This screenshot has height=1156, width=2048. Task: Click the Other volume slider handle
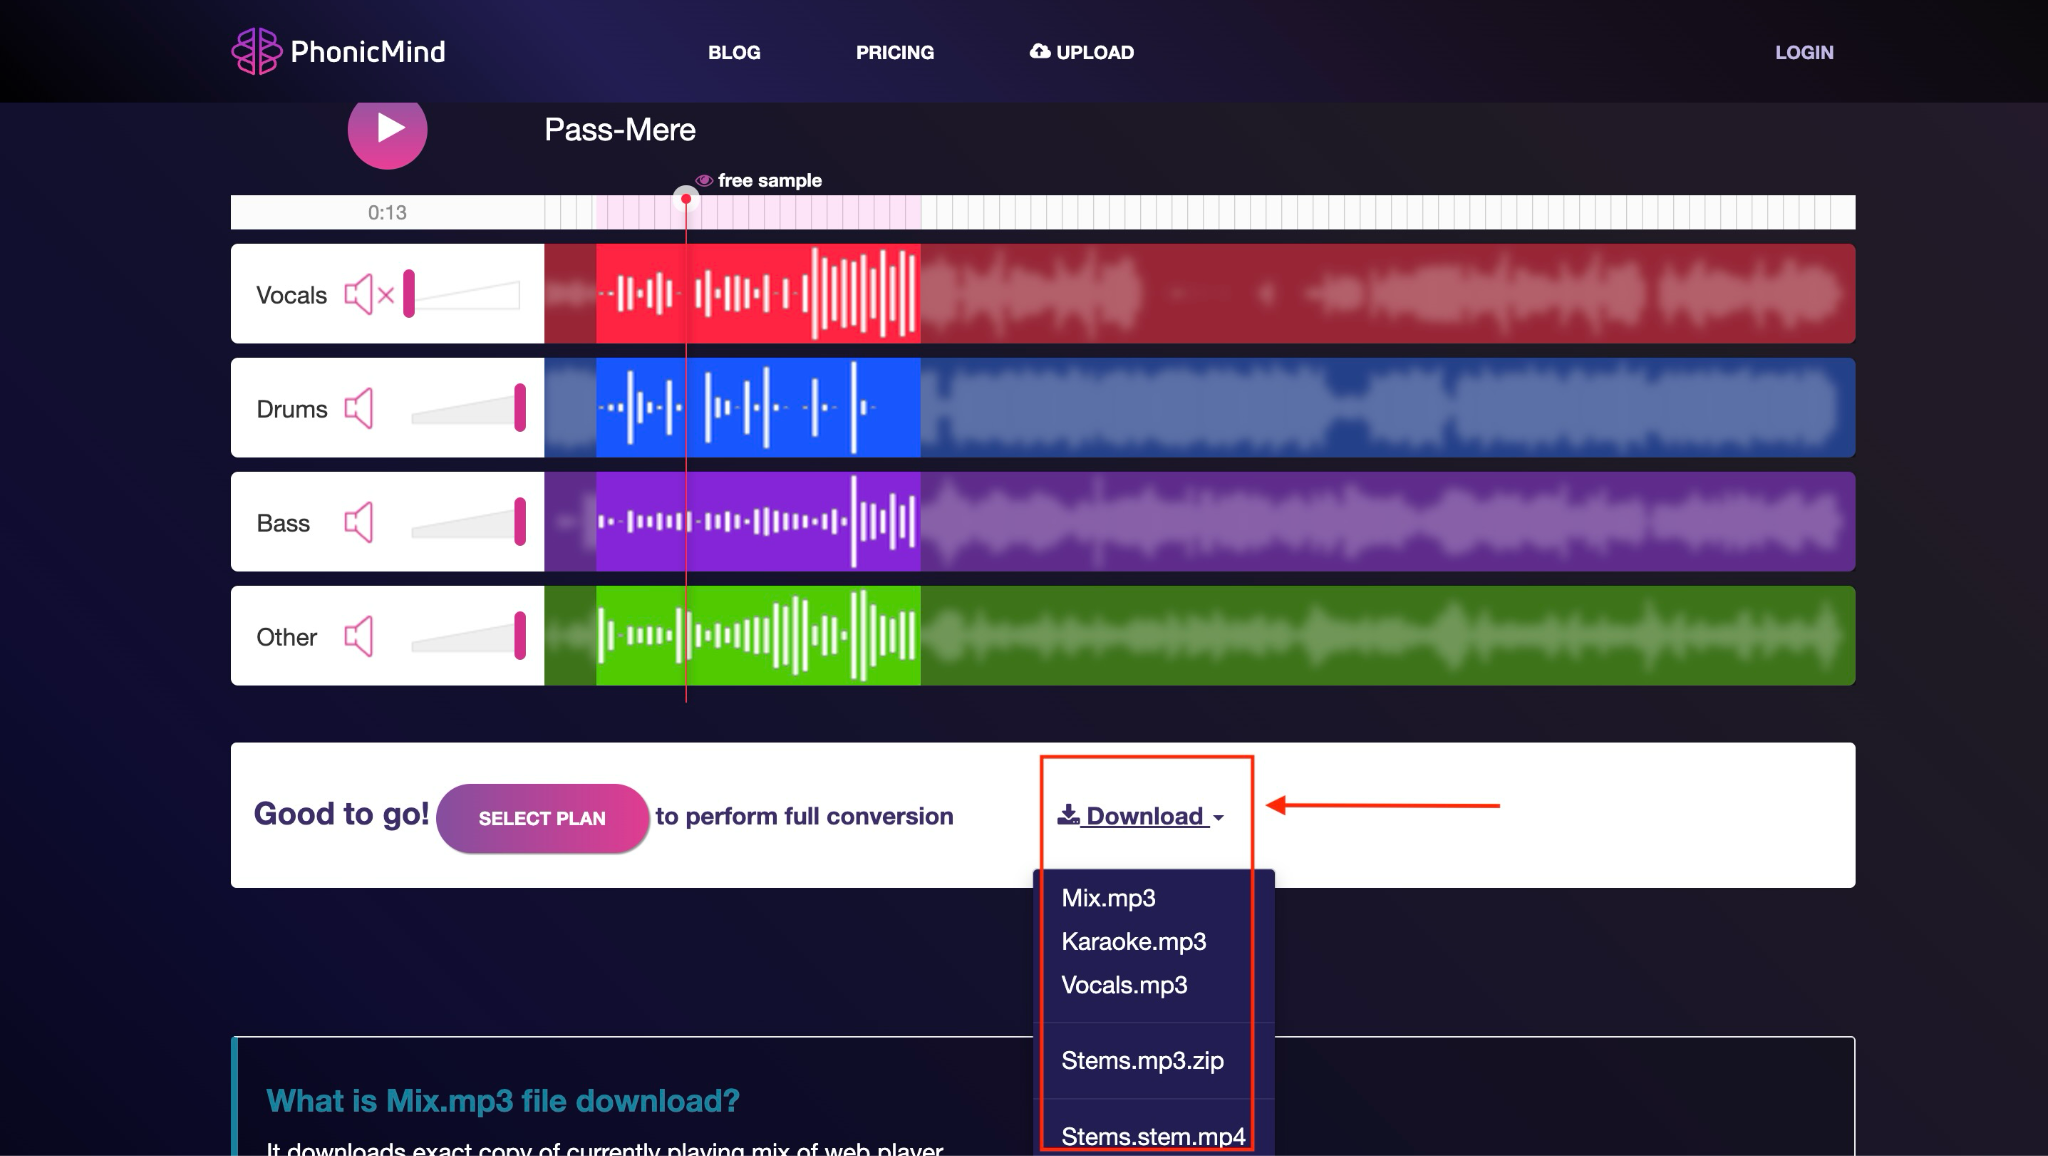(520, 636)
